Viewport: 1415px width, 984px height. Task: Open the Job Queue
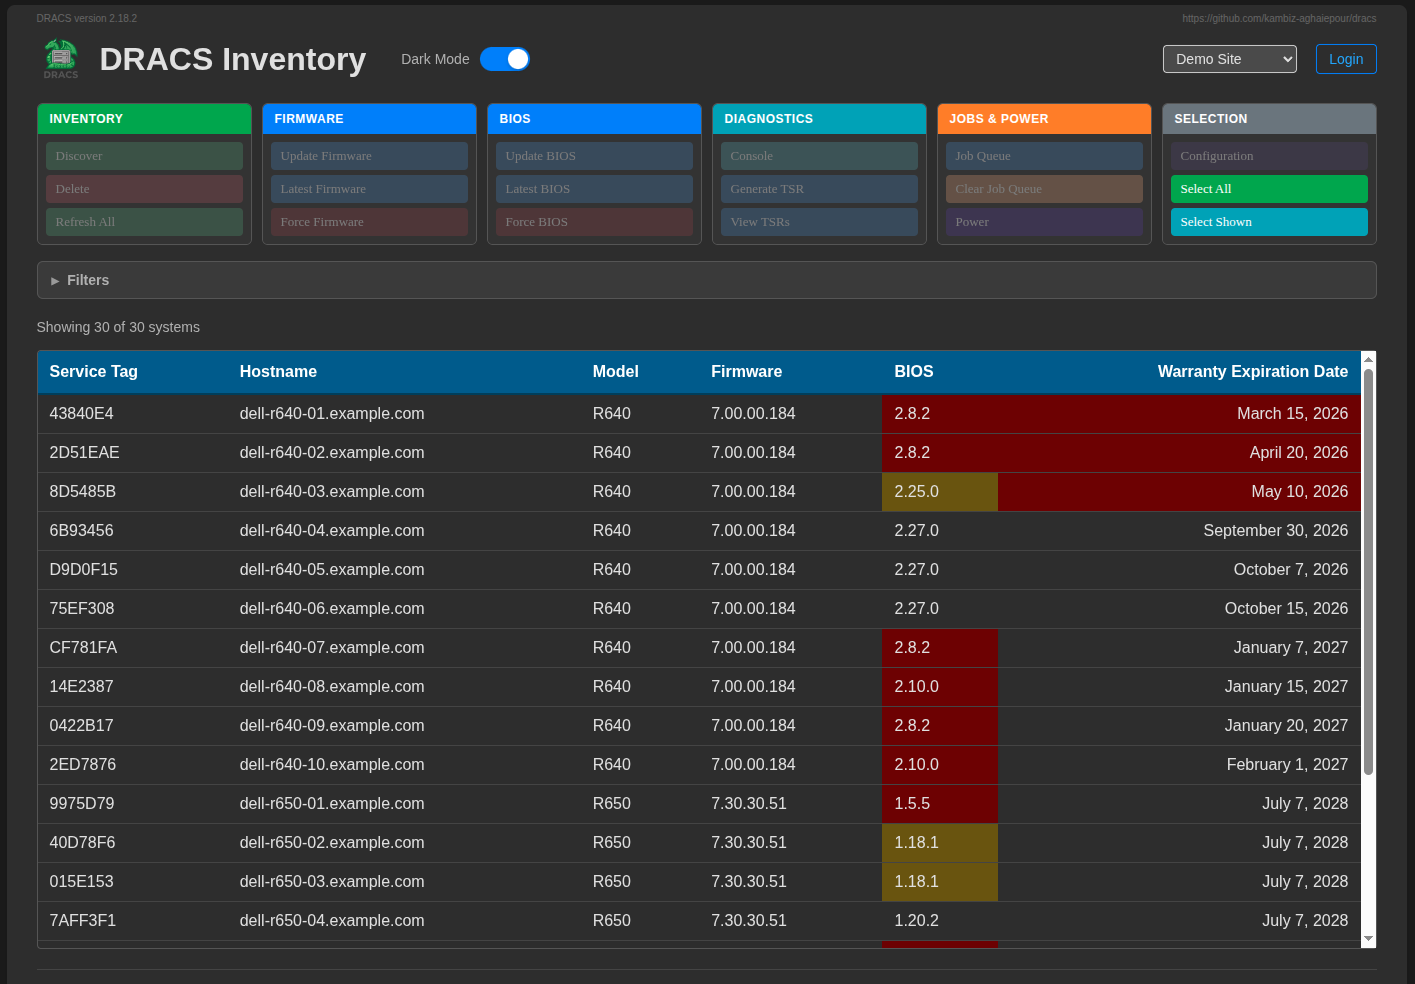(x=1044, y=156)
